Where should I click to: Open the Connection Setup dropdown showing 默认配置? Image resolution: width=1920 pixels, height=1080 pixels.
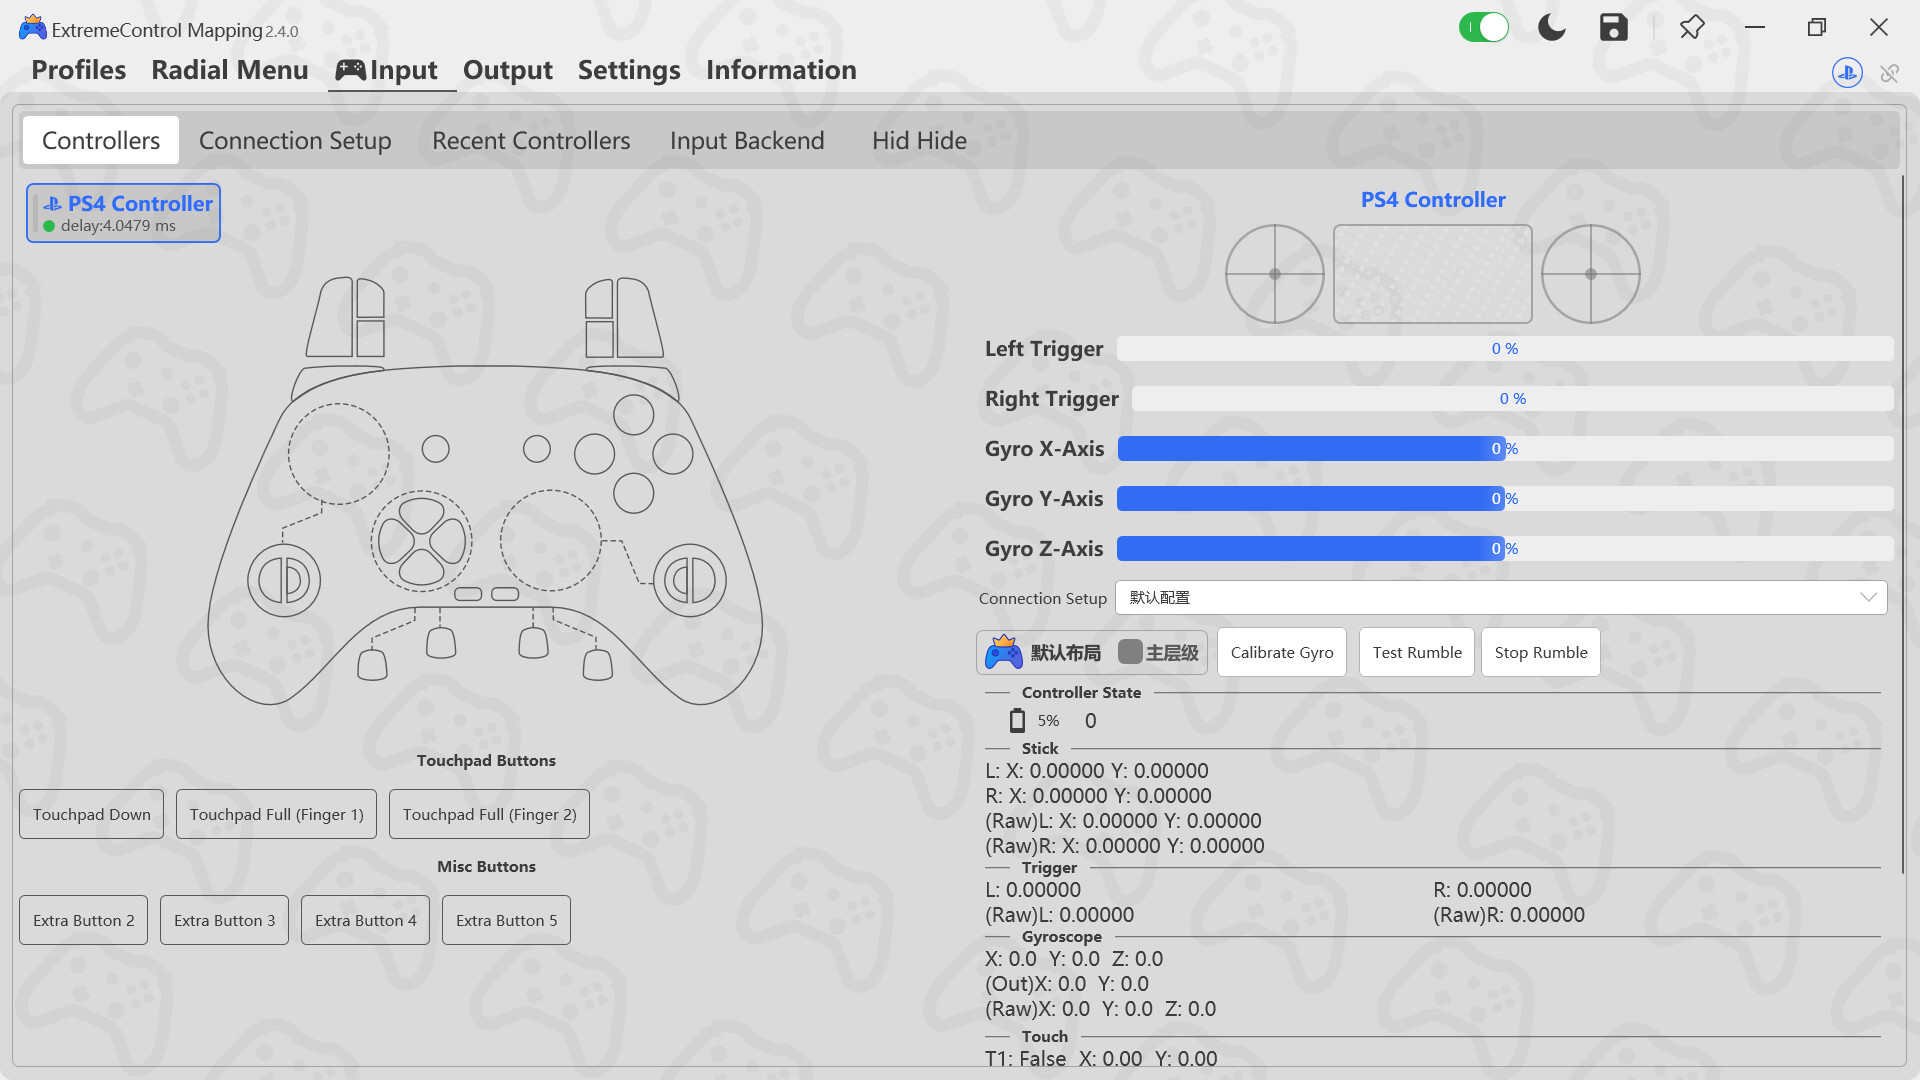(1500, 597)
